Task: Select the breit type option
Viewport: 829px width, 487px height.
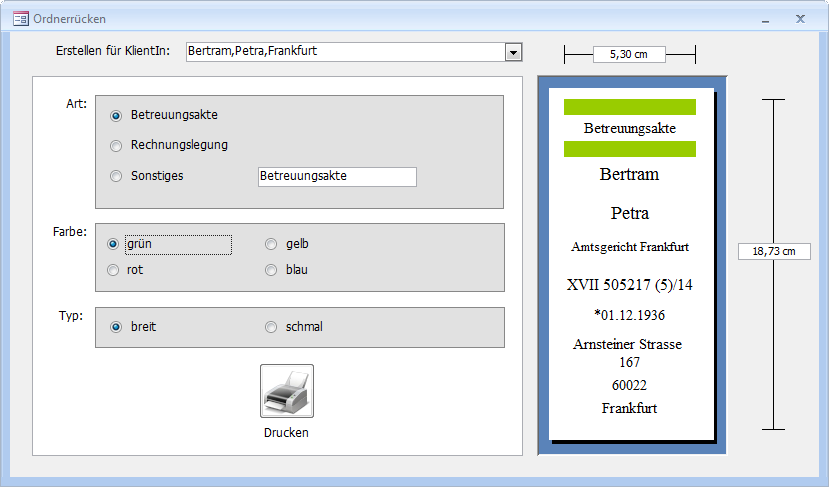Action: pyautogui.click(x=116, y=327)
